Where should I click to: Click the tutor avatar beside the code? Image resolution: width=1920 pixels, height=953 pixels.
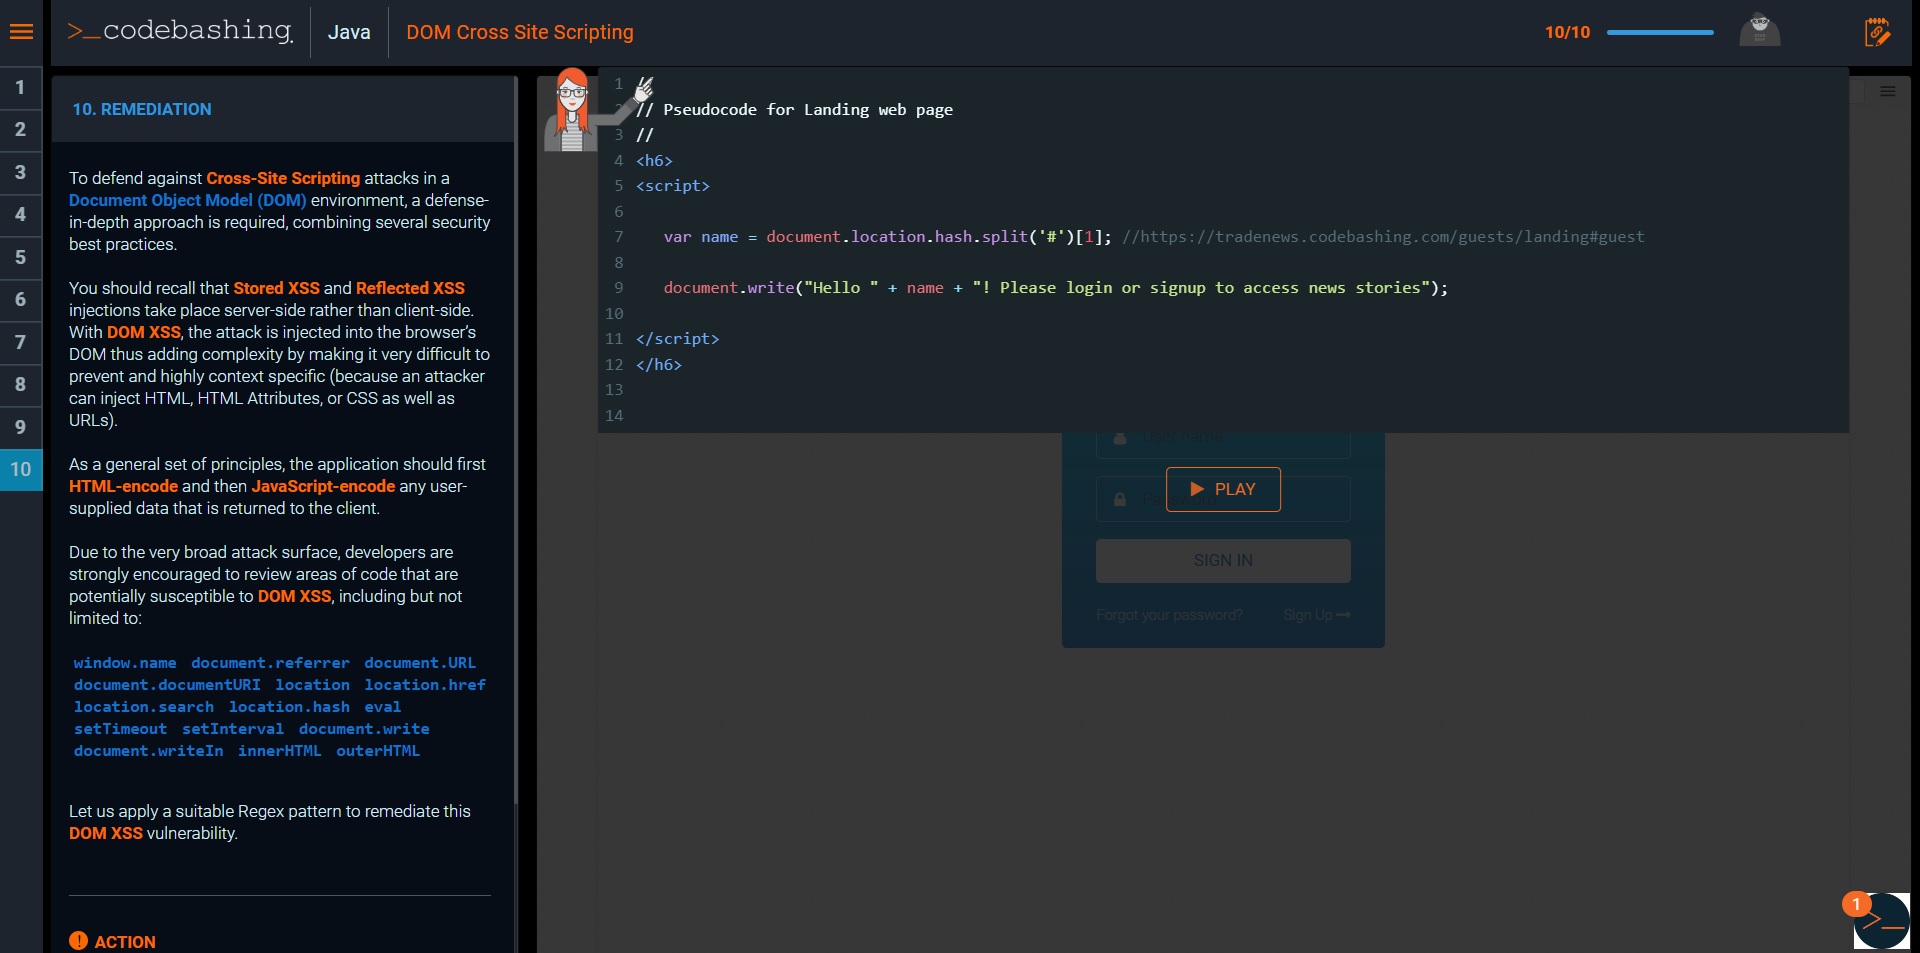(572, 110)
